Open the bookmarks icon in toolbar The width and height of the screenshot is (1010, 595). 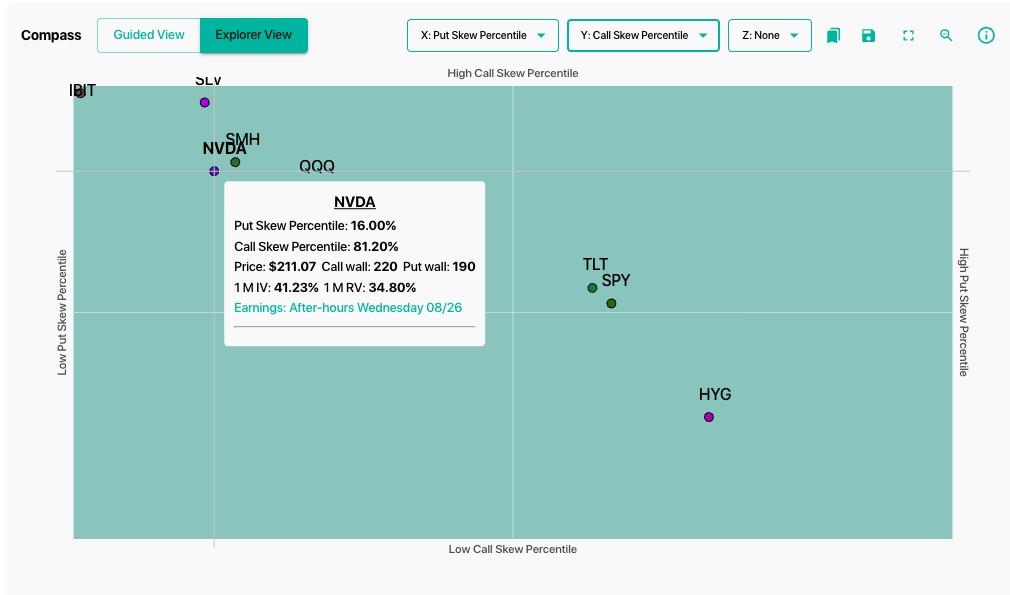click(x=833, y=35)
